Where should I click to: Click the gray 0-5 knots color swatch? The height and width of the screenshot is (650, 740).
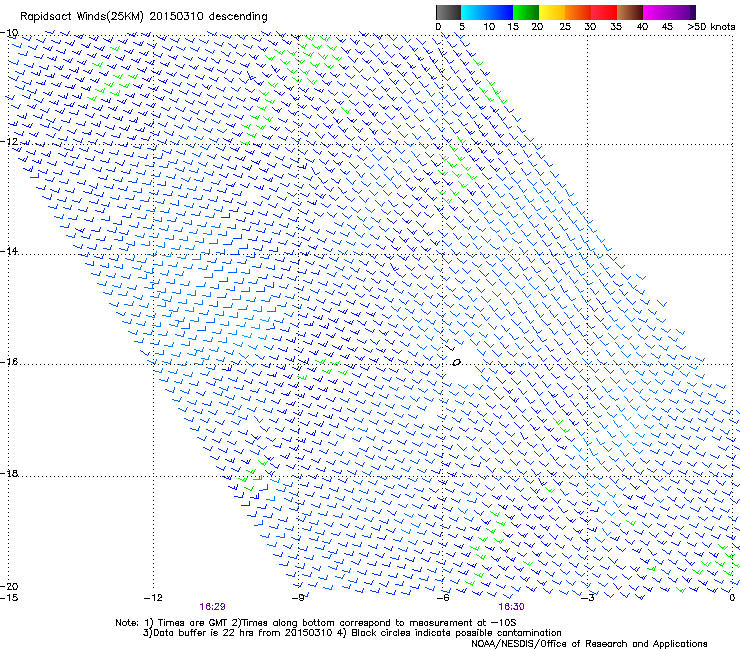(x=448, y=12)
